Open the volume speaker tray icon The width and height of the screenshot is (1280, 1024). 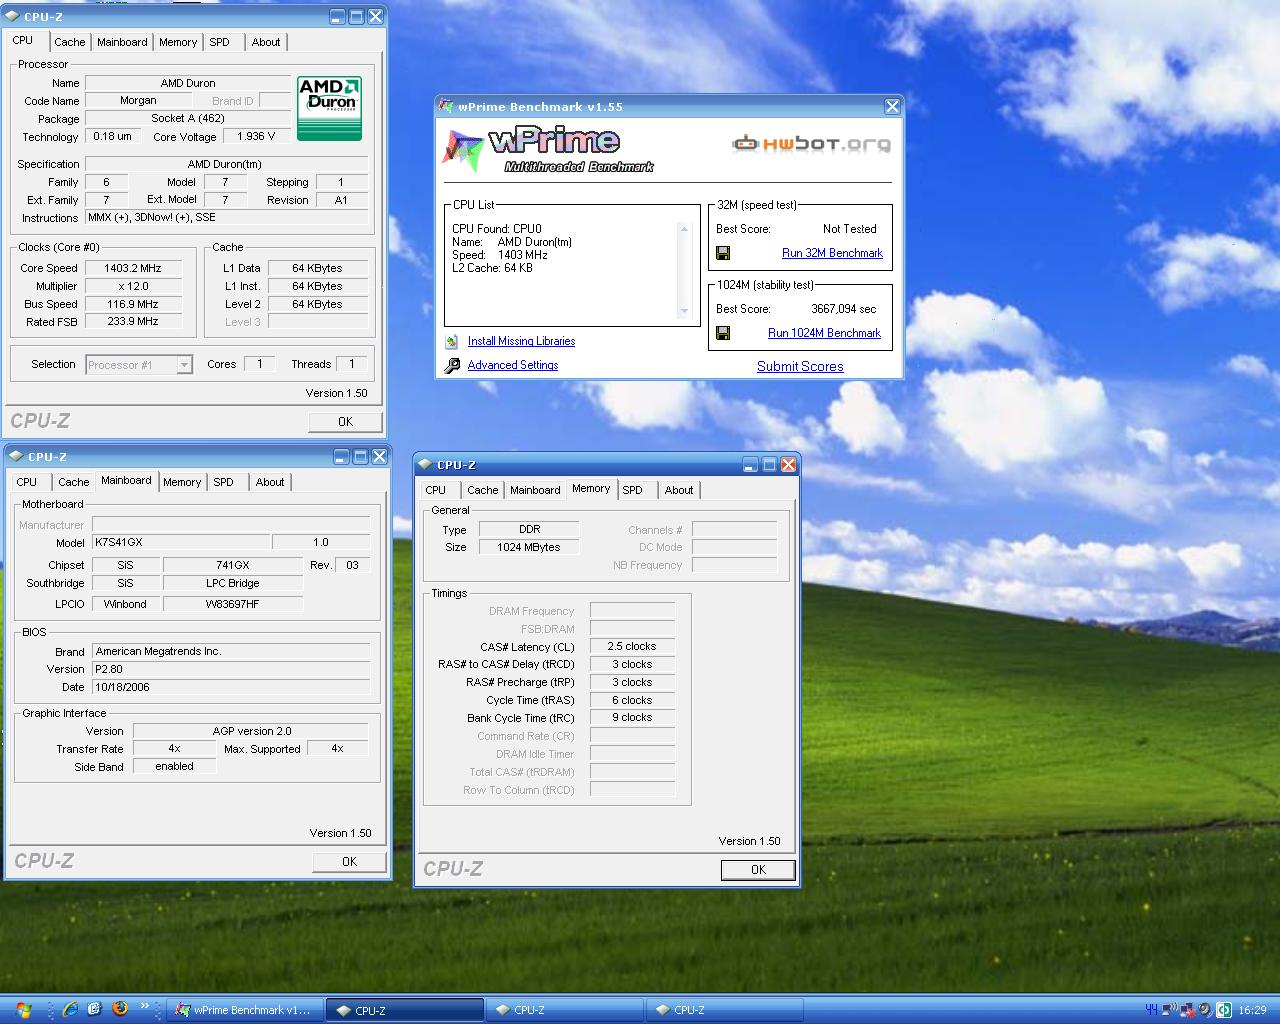(x=1205, y=1010)
